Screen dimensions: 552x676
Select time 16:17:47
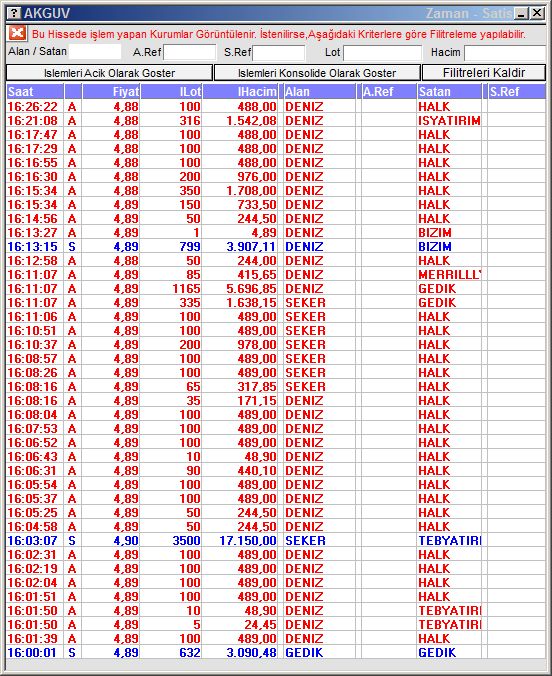pyautogui.click(x=32, y=135)
